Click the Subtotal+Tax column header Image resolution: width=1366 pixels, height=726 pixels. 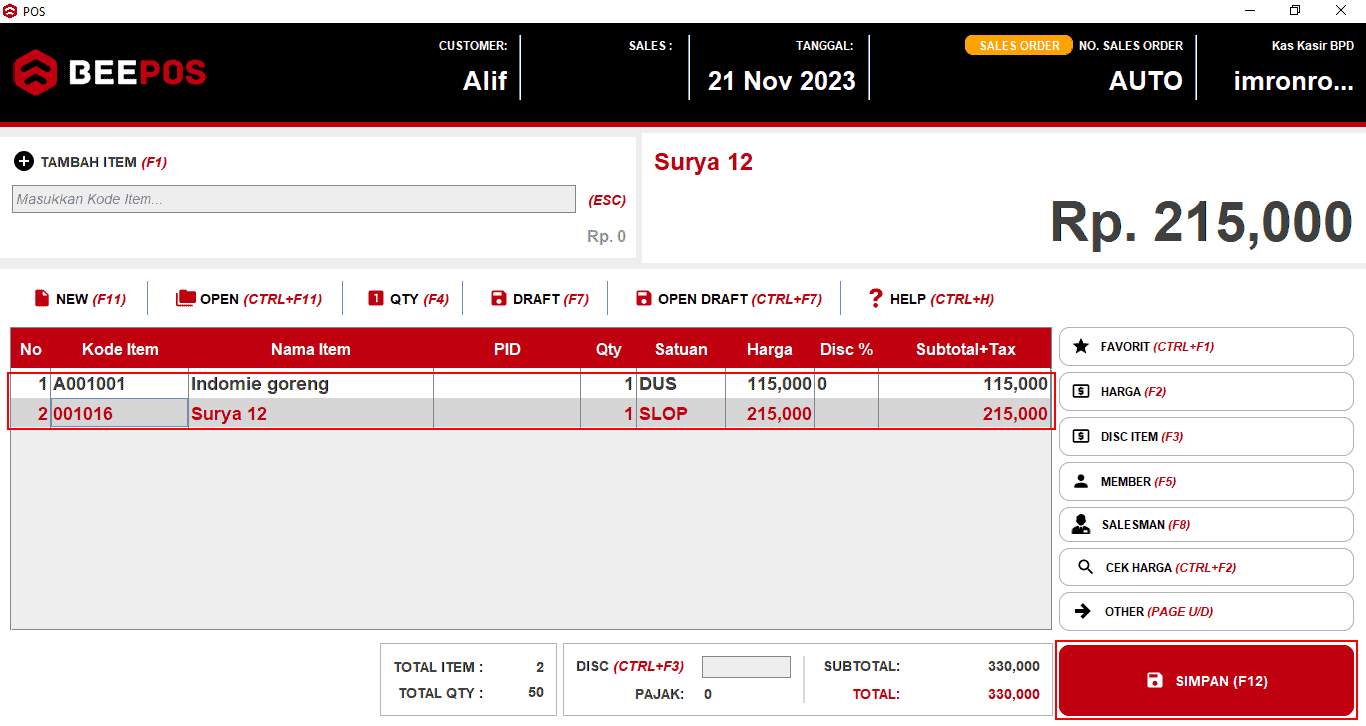(x=965, y=349)
